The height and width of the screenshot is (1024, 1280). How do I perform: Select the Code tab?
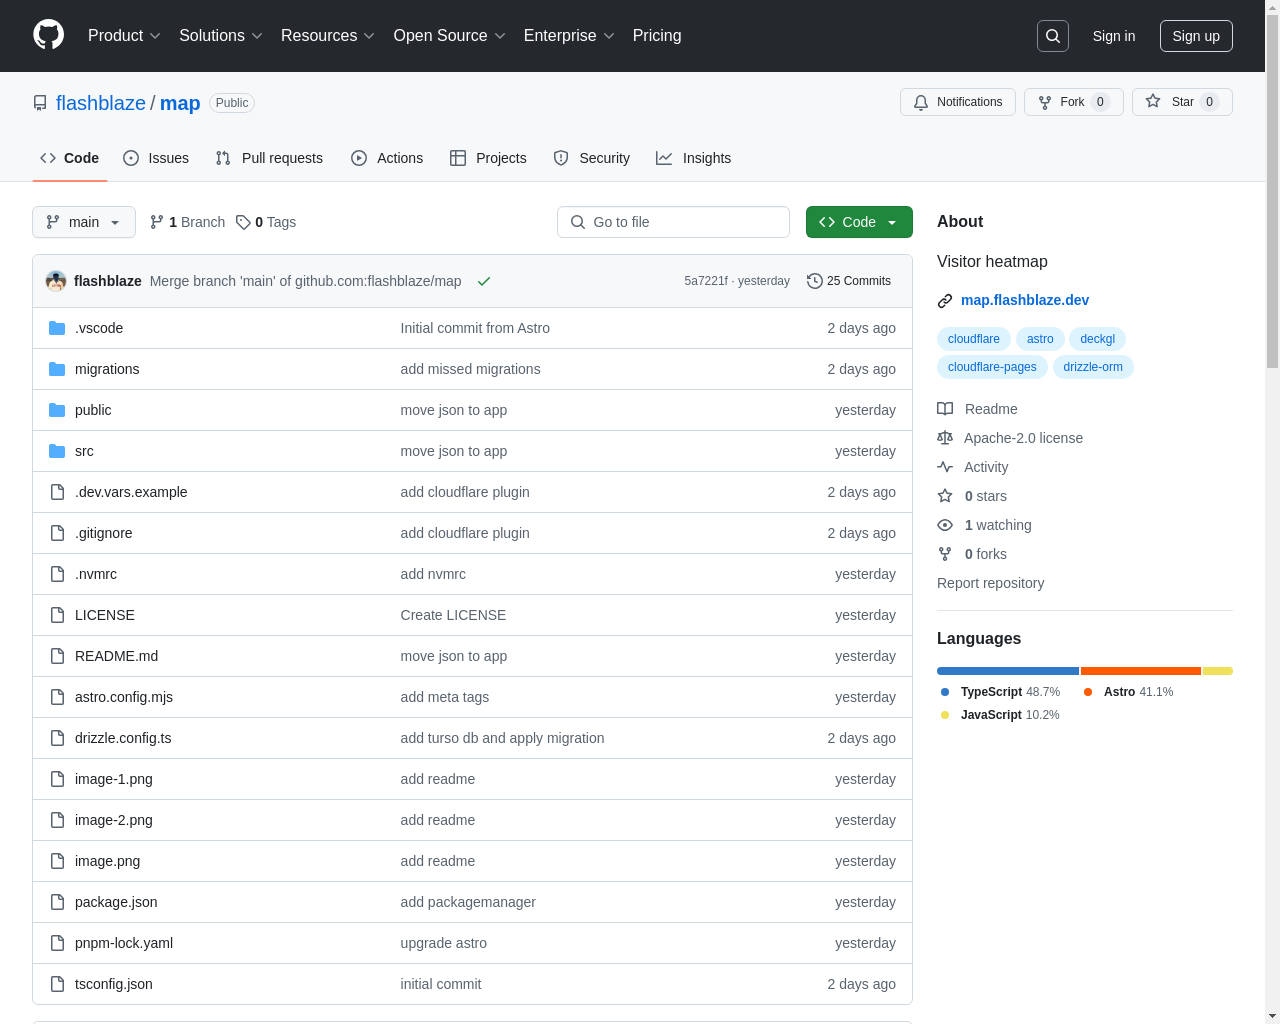[x=70, y=158]
